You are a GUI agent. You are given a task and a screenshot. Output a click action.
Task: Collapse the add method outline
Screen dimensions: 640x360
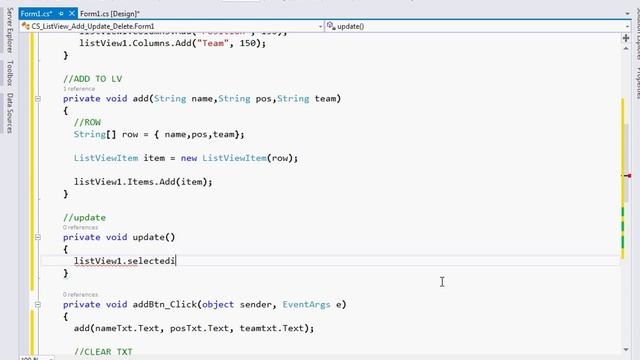tap(38, 99)
